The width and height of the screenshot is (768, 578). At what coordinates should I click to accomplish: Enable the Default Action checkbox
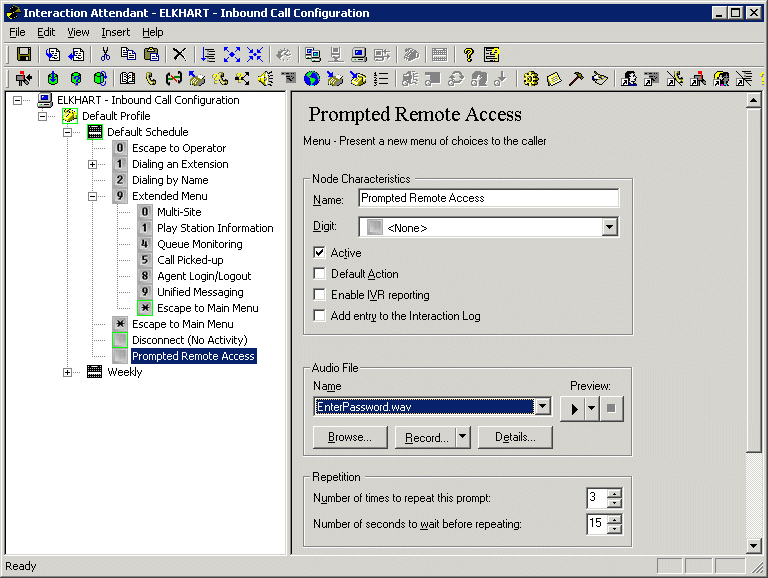pyautogui.click(x=320, y=274)
